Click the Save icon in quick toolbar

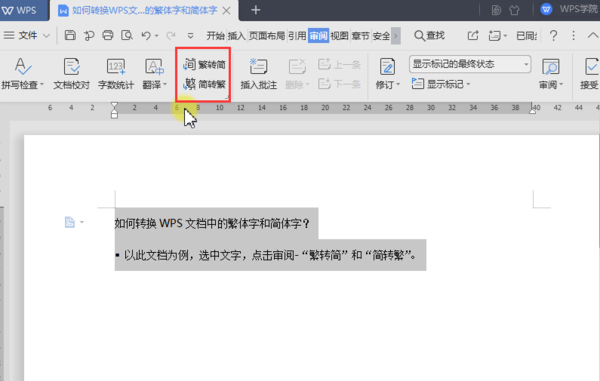[70, 36]
